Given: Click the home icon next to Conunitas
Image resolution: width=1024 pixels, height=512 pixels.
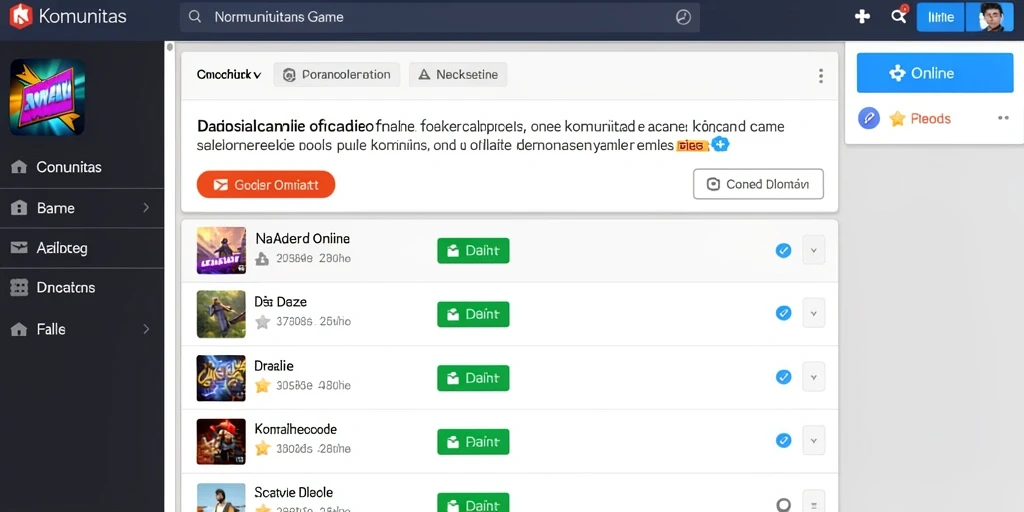Looking at the screenshot, I should tap(19, 167).
